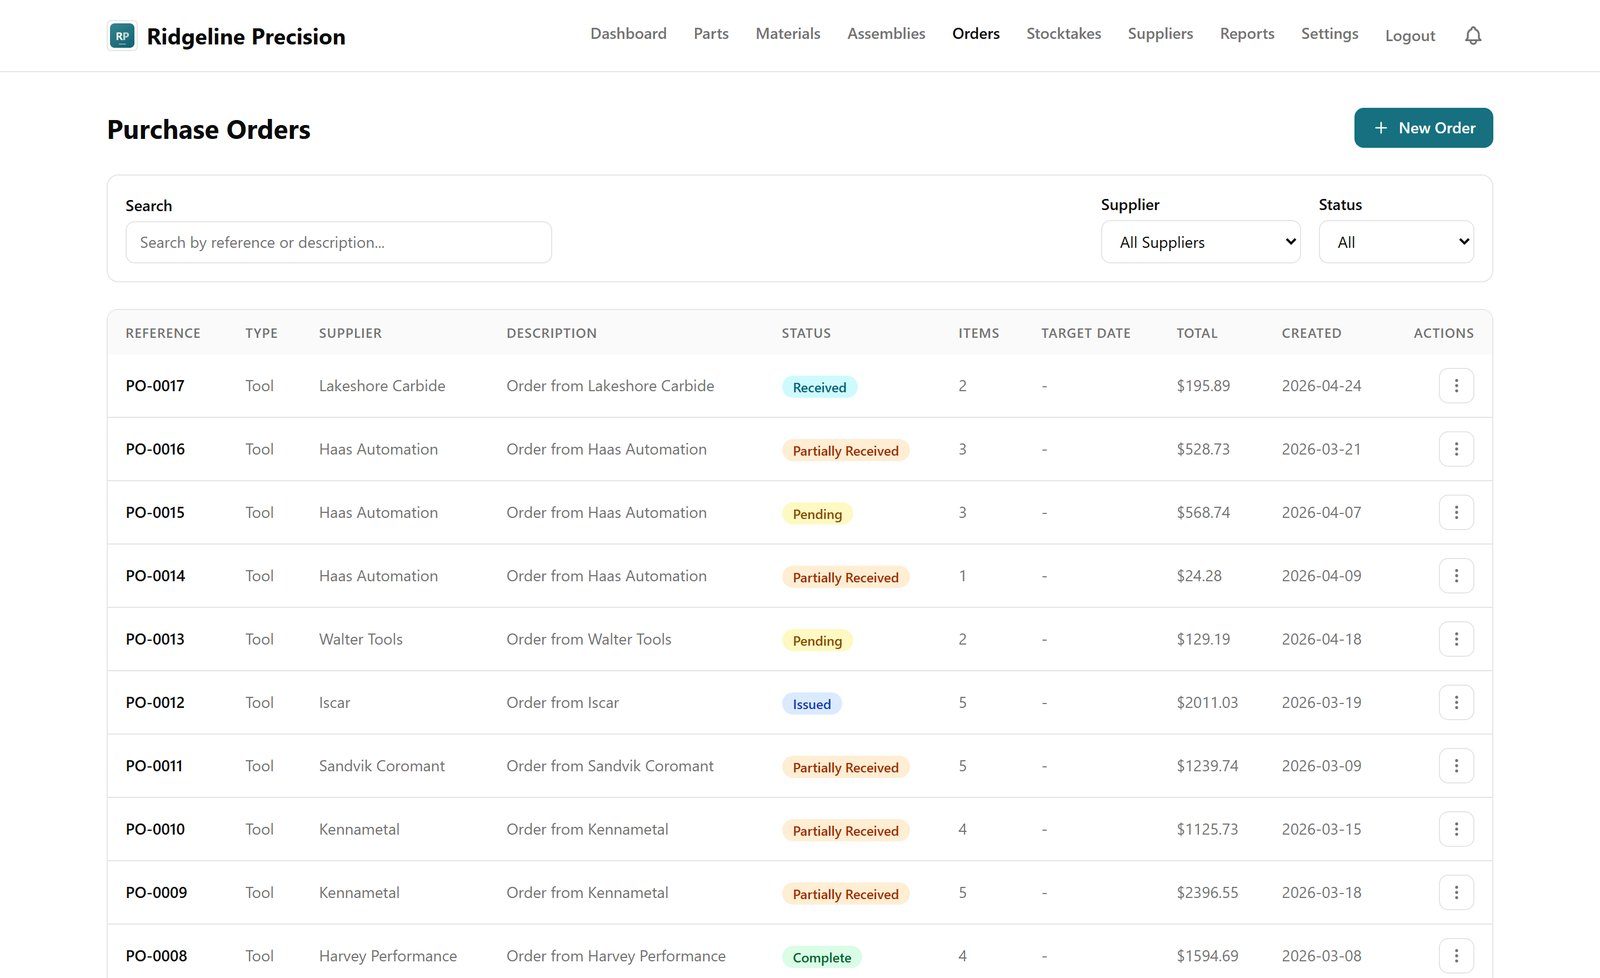This screenshot has width=1600, height=978.
Task: Open order reference PO-0013
Action: point(155,639)
